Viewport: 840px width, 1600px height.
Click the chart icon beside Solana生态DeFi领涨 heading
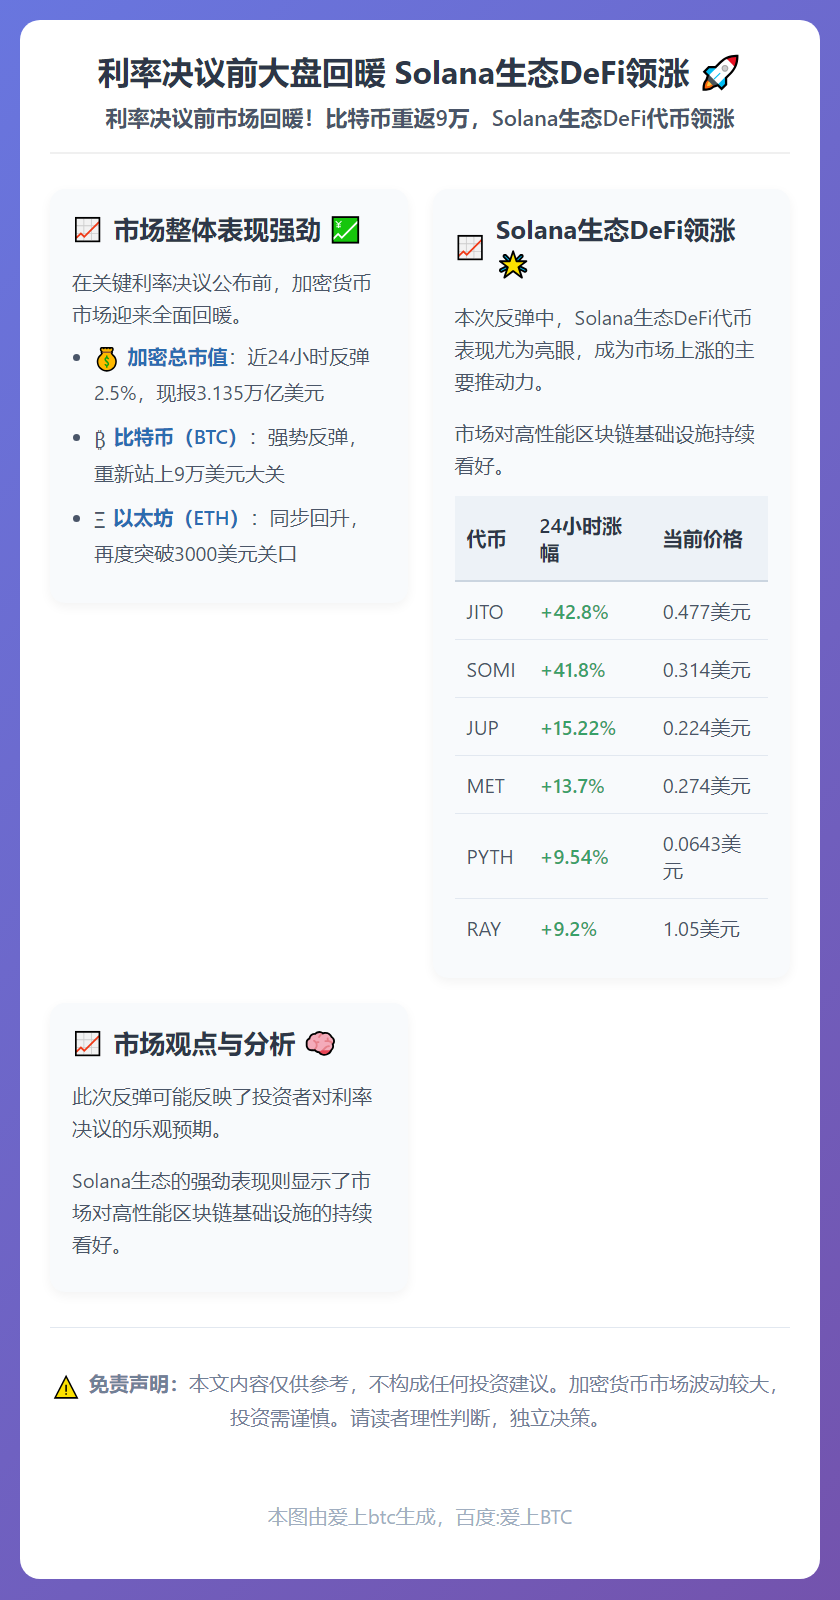(x=470, y=247)
